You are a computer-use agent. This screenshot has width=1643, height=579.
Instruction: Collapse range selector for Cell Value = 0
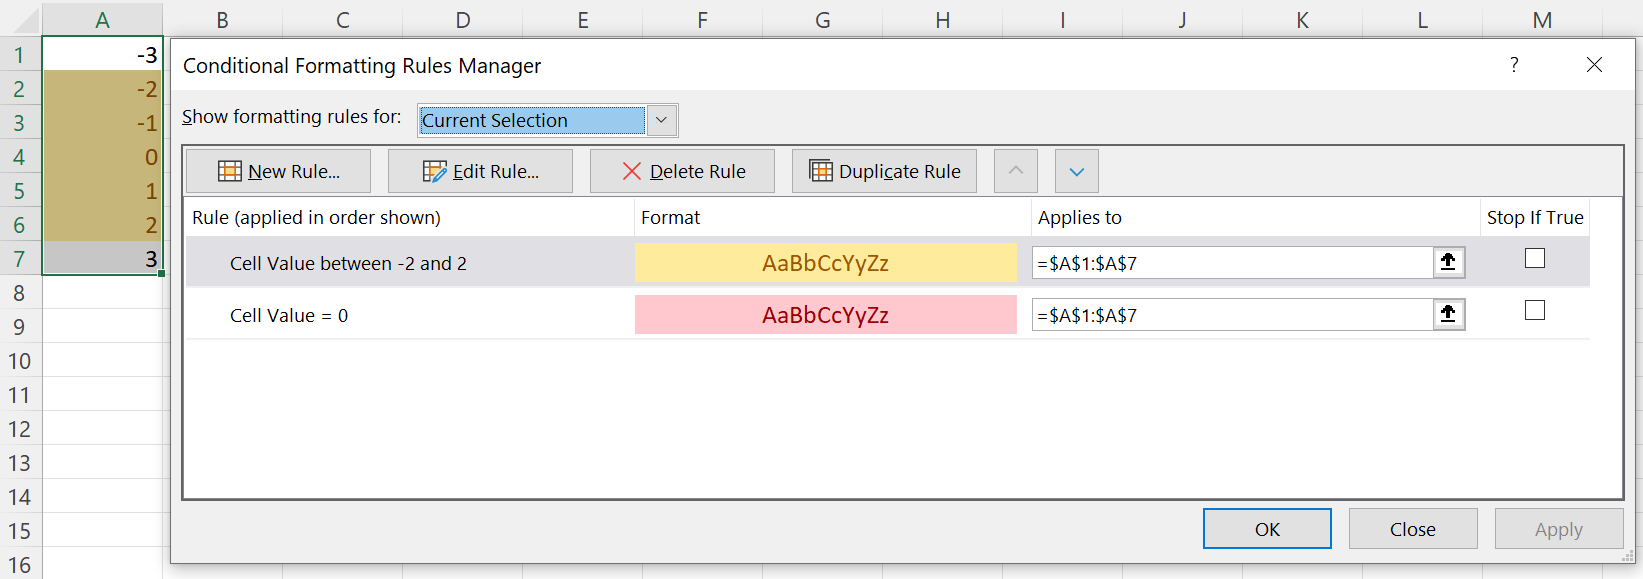click(x=1447, y=314)
